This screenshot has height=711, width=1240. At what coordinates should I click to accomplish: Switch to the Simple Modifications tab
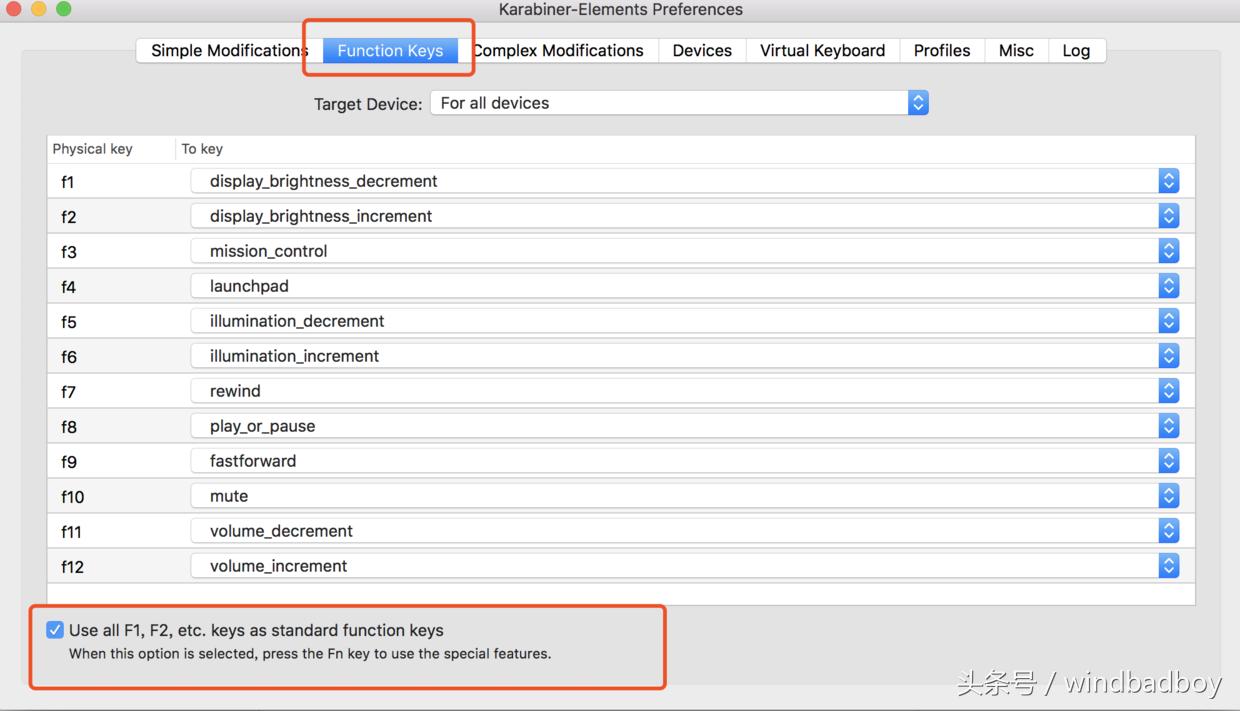[x=228, y=51]
